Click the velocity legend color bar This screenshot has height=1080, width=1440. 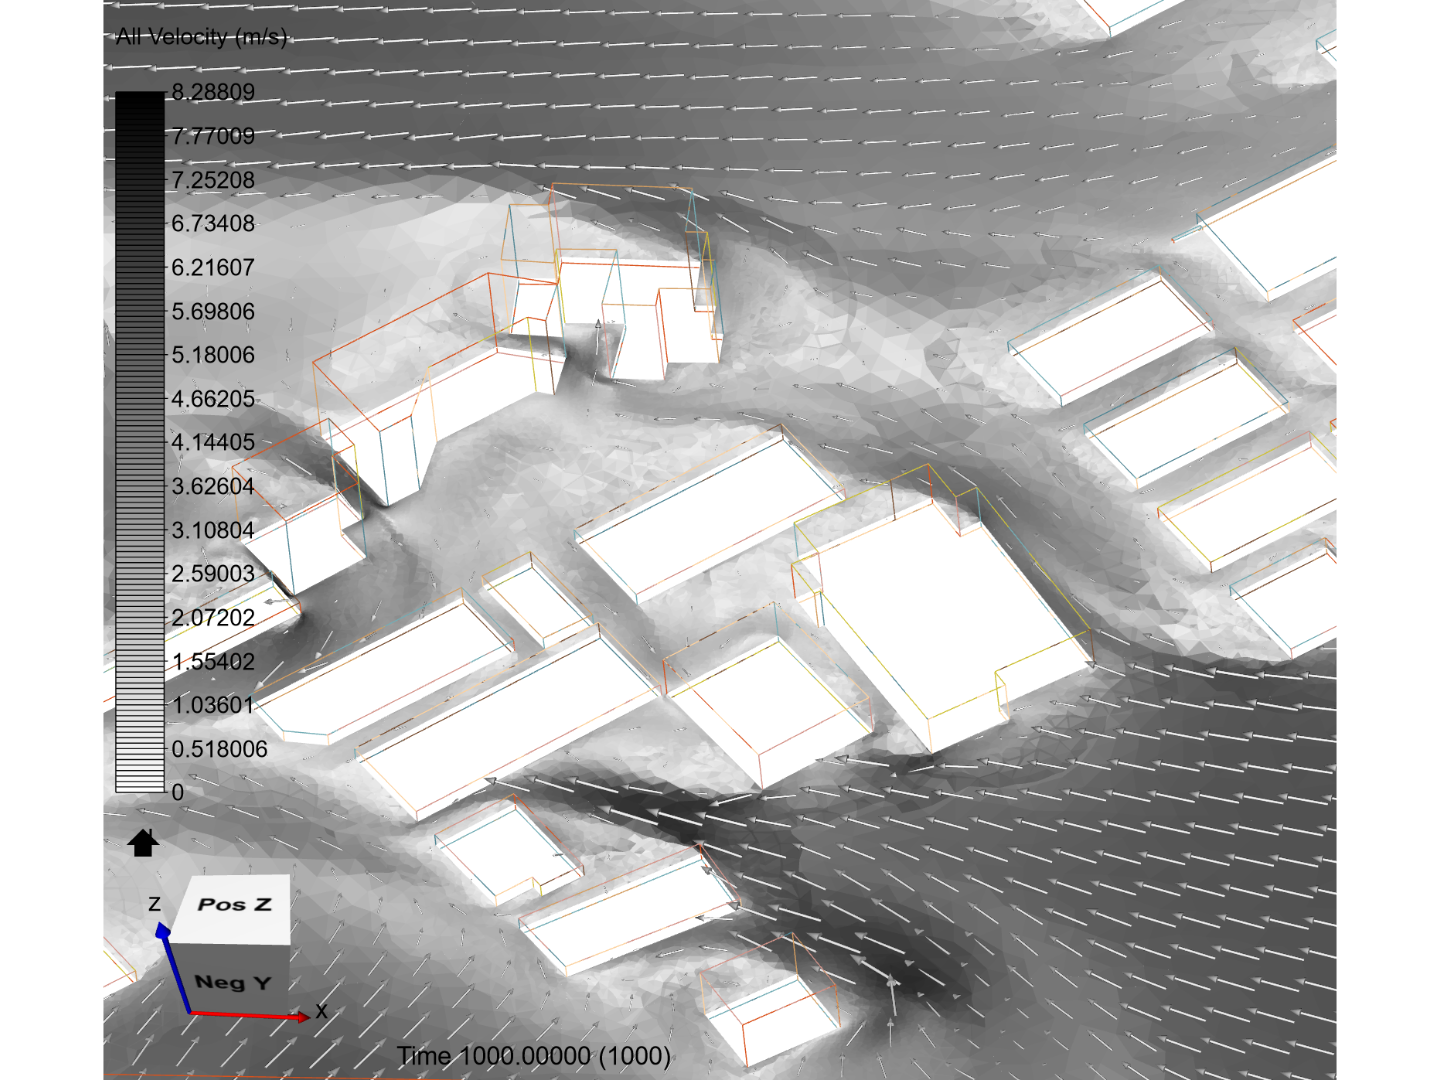(140, 442)
